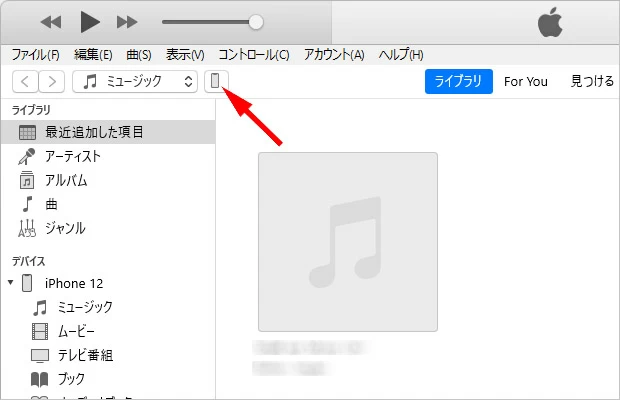
Task: Click the Rewind previous track button
Action: pyautogui.click(x=51, y=21)
